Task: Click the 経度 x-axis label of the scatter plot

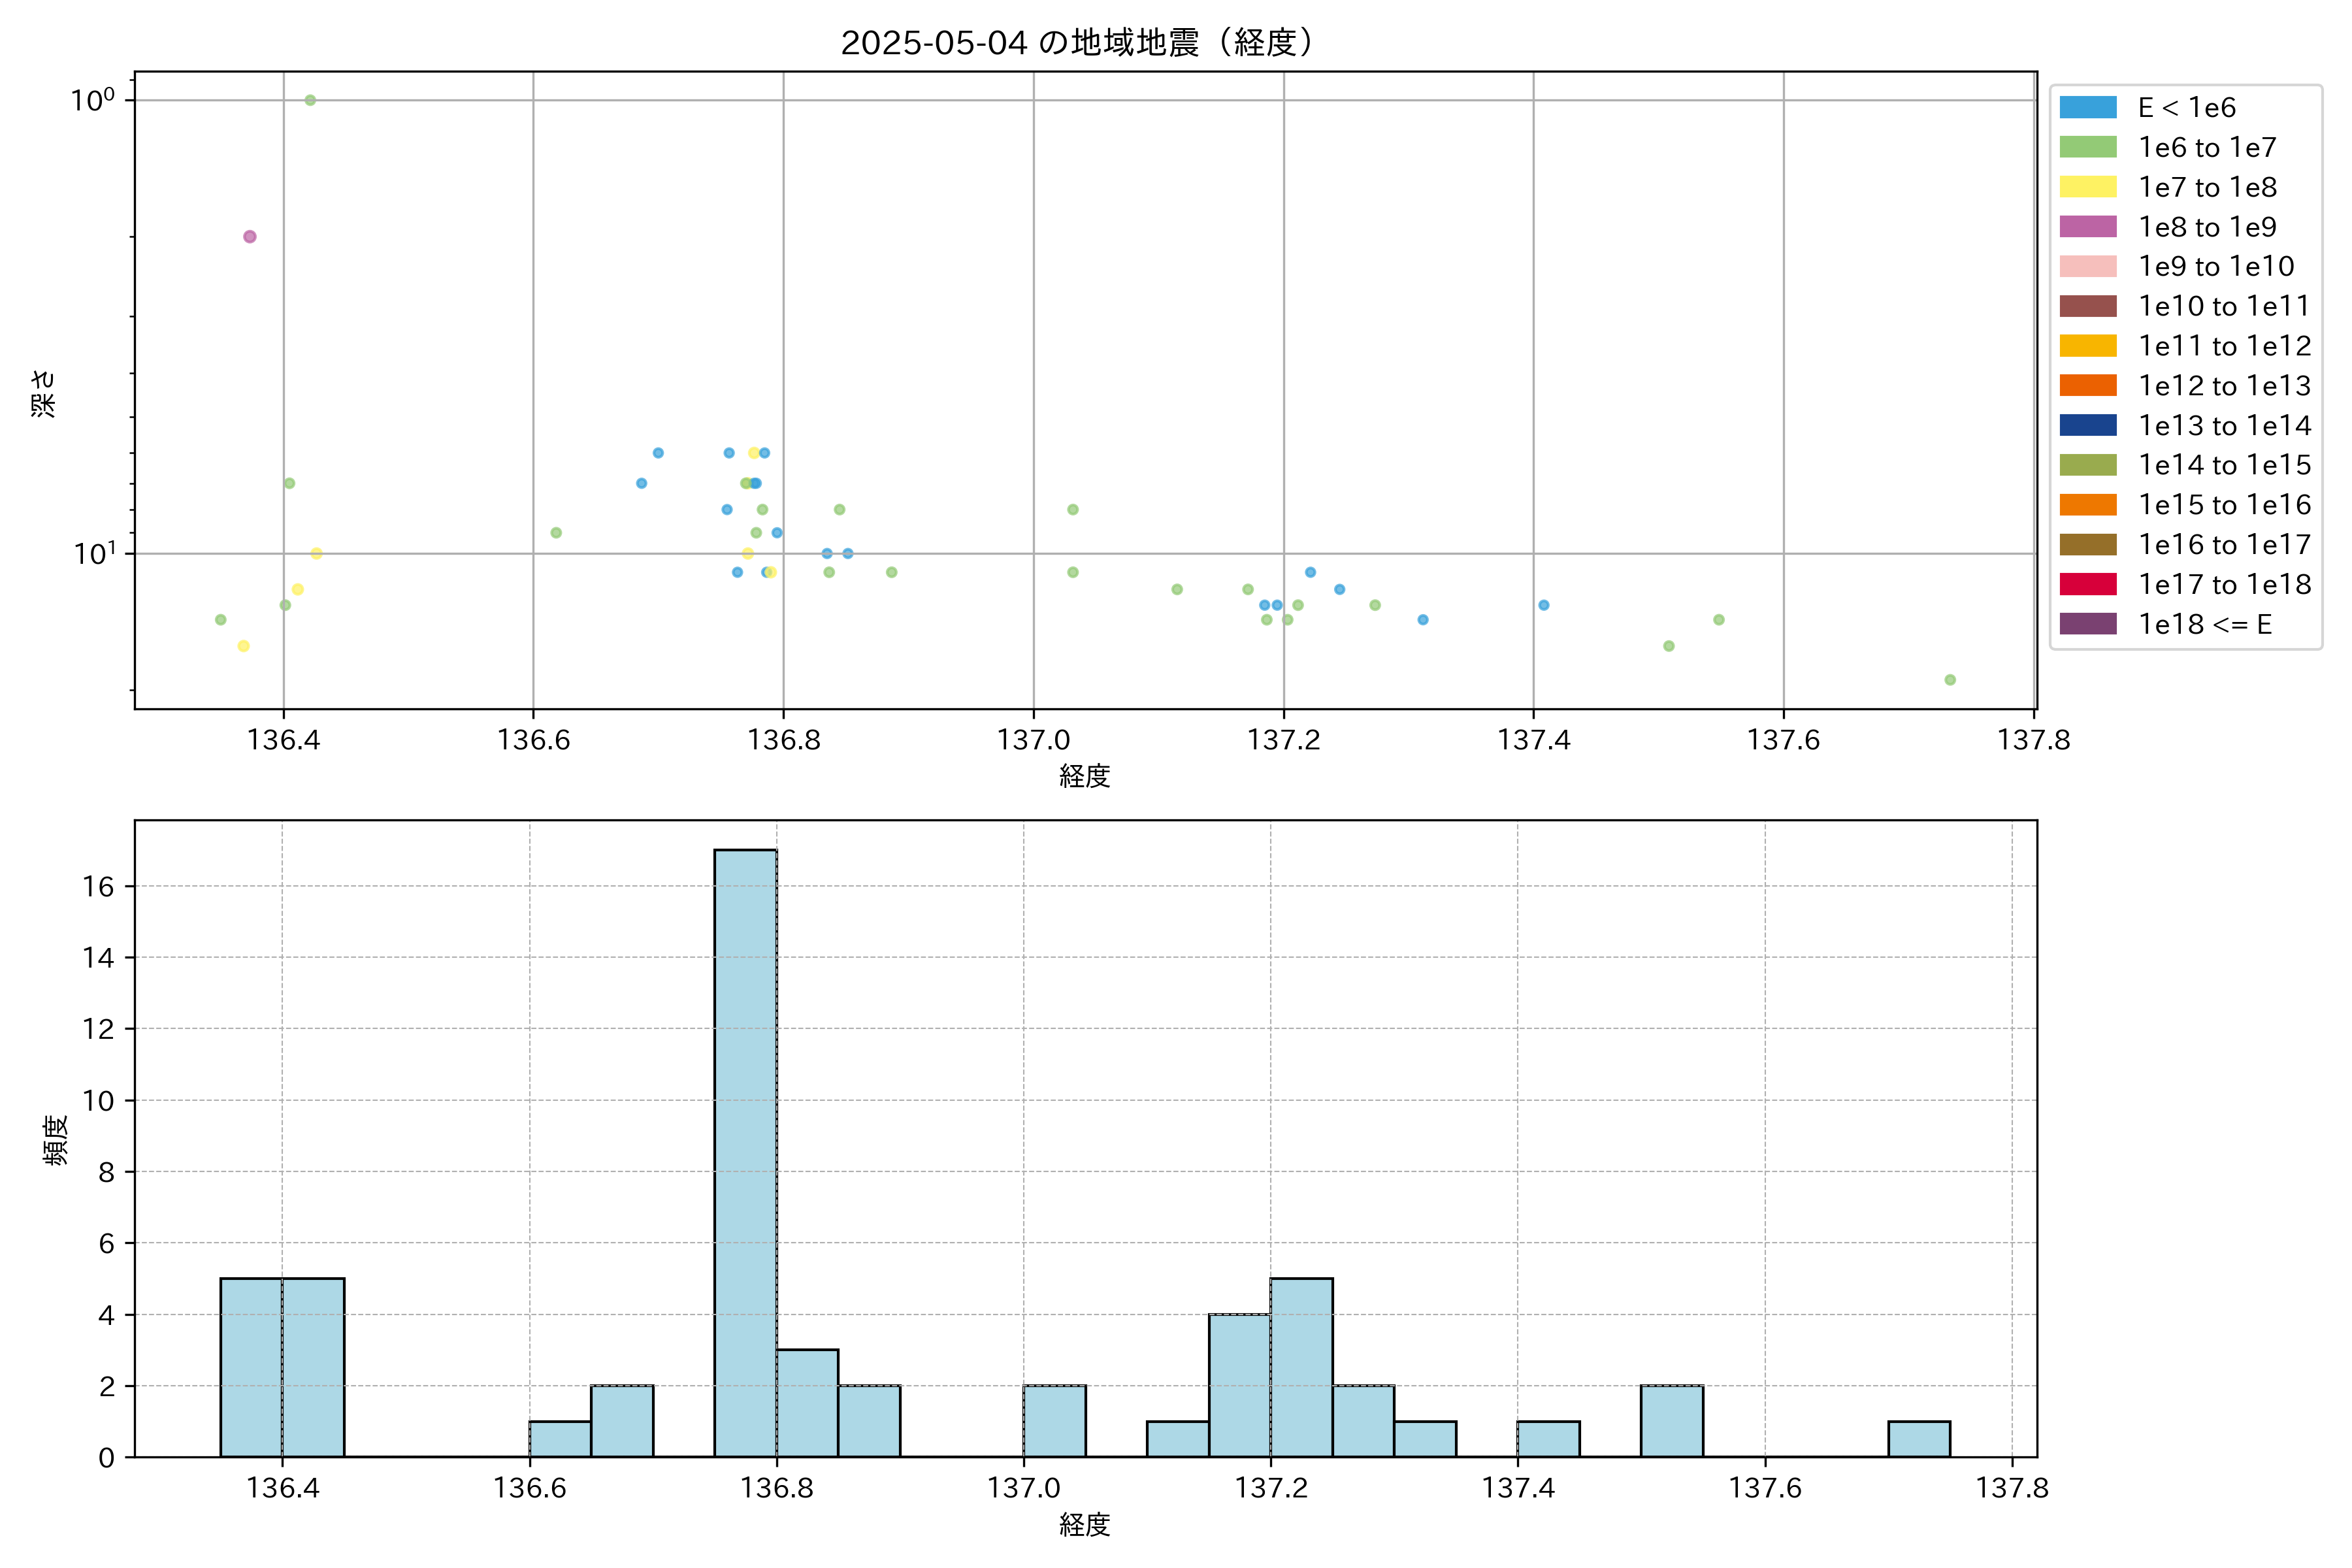Action: pos(1085,776)
